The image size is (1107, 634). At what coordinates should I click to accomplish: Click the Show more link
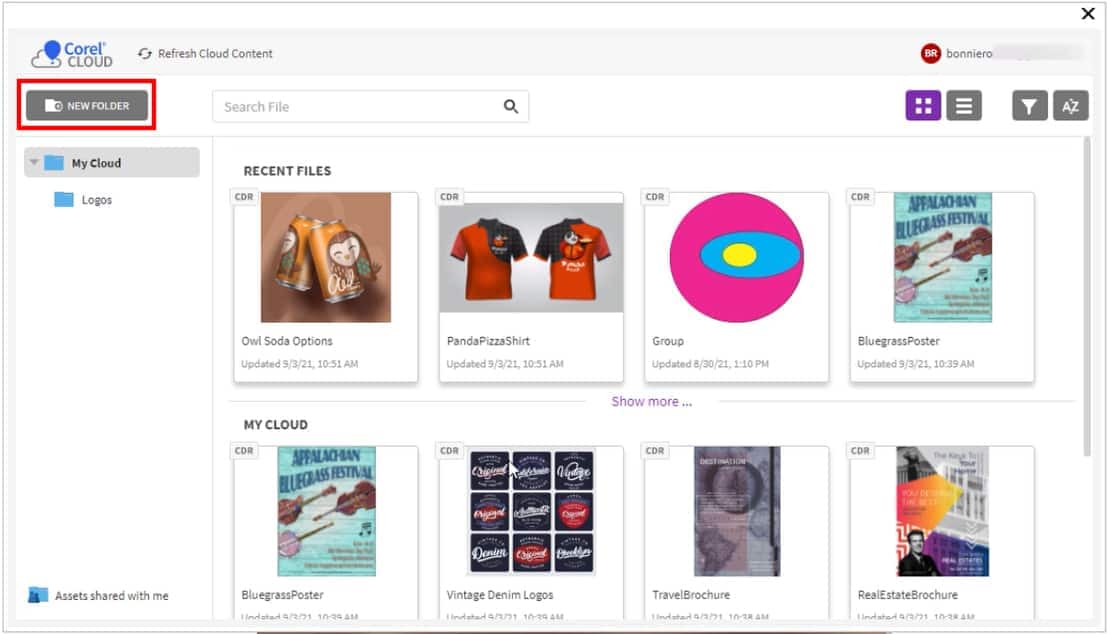tap(651, 401)
